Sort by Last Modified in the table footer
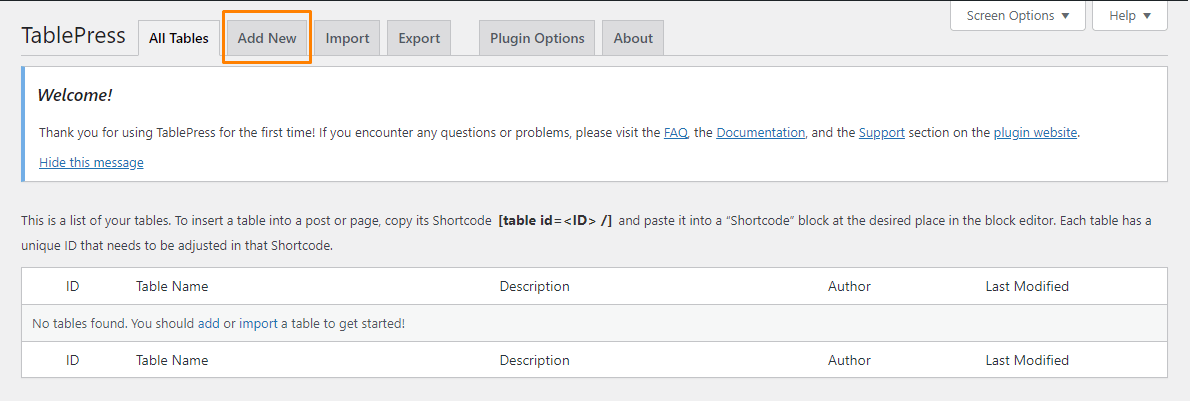 (x=1027, y=360)
